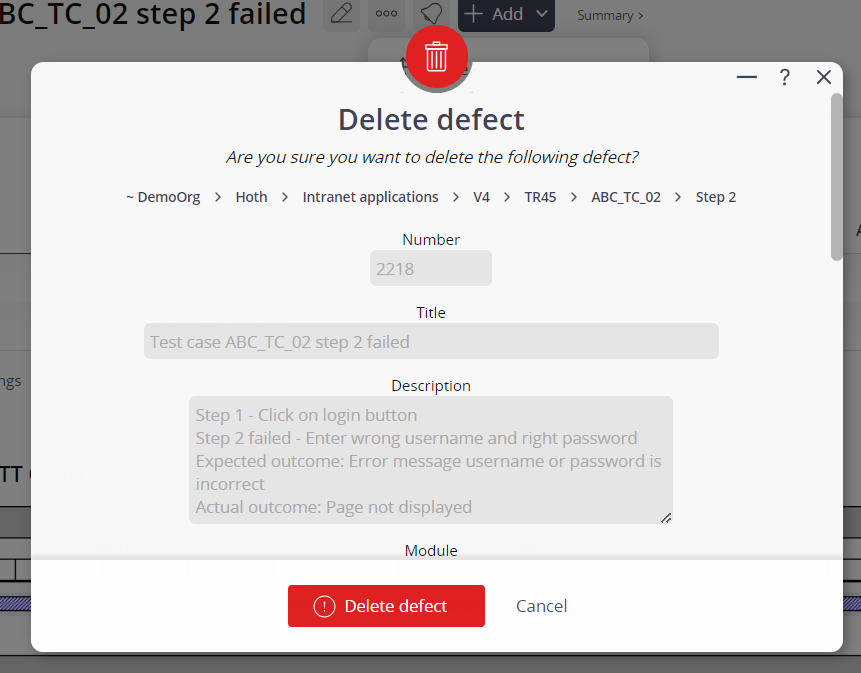Screen dimensions: 861x673
Task: Open ABC_TC_02 breadcrumb item
Action: 626,197
